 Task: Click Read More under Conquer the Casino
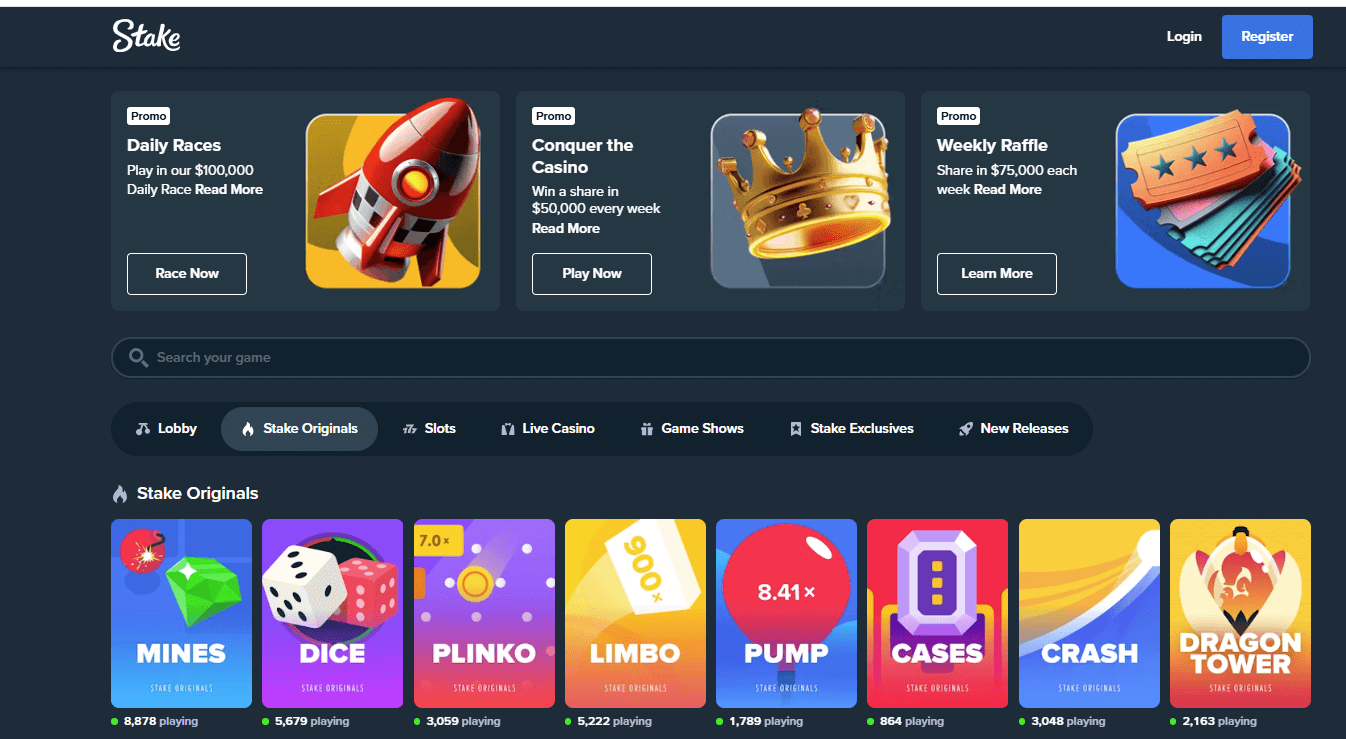pos(566,228)
